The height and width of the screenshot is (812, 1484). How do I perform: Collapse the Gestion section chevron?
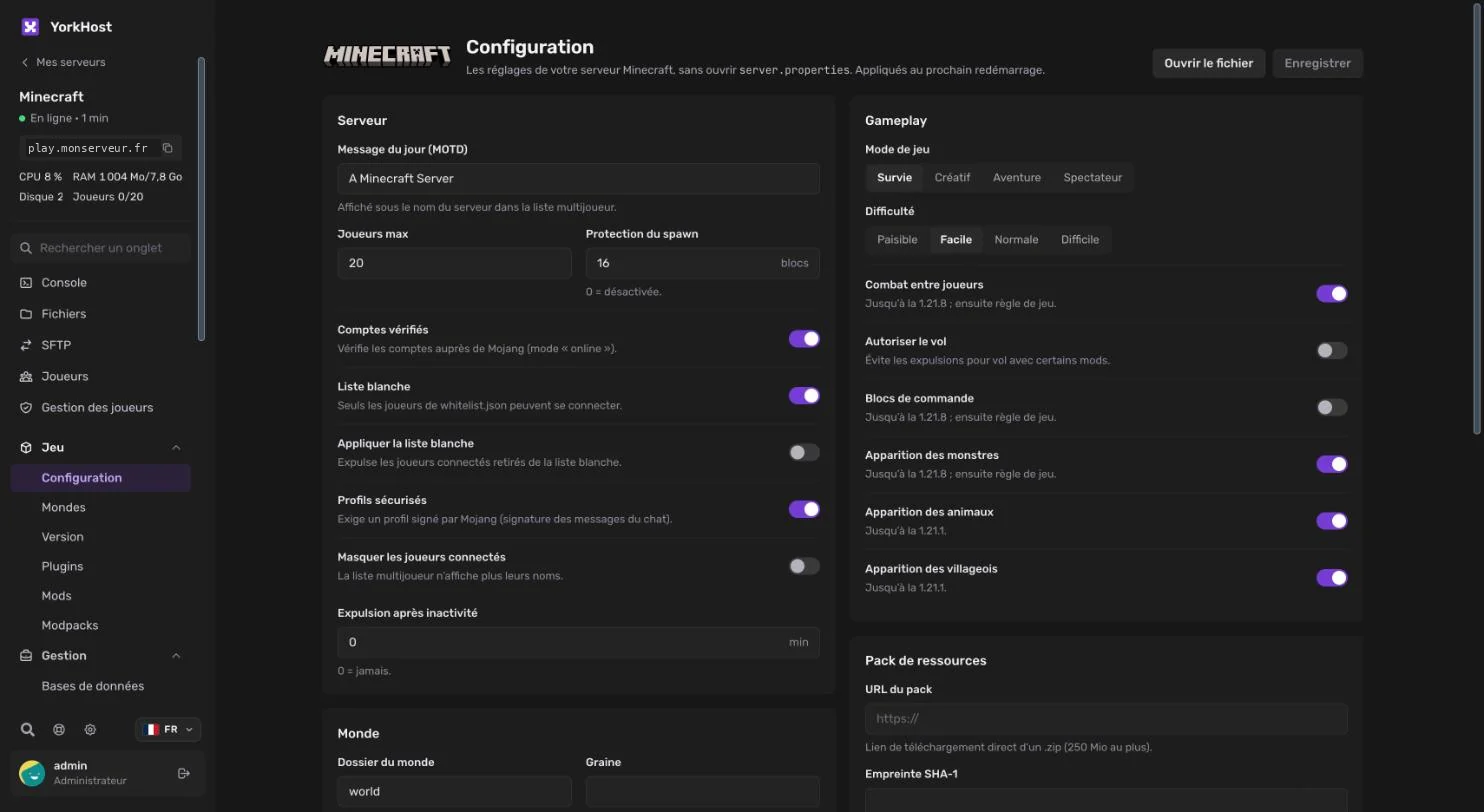click(x=176, y=656)
